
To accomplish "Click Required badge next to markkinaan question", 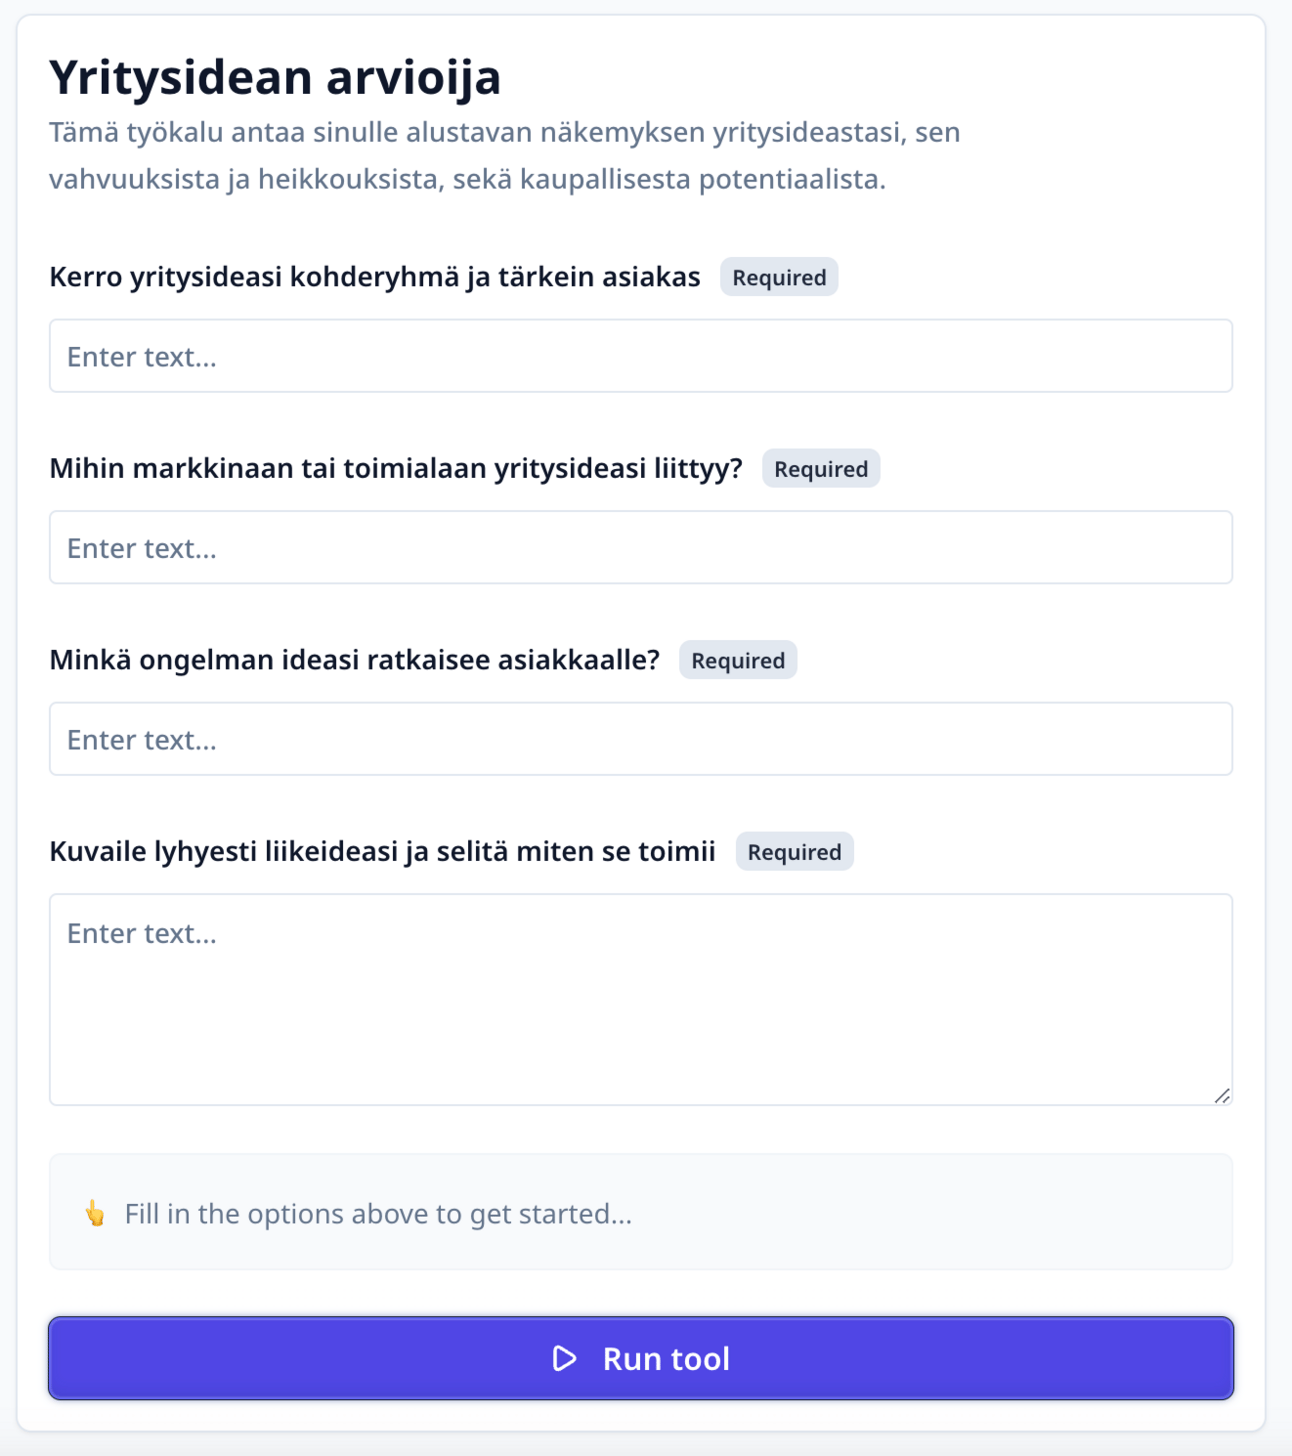I will (x=821, y=469).
